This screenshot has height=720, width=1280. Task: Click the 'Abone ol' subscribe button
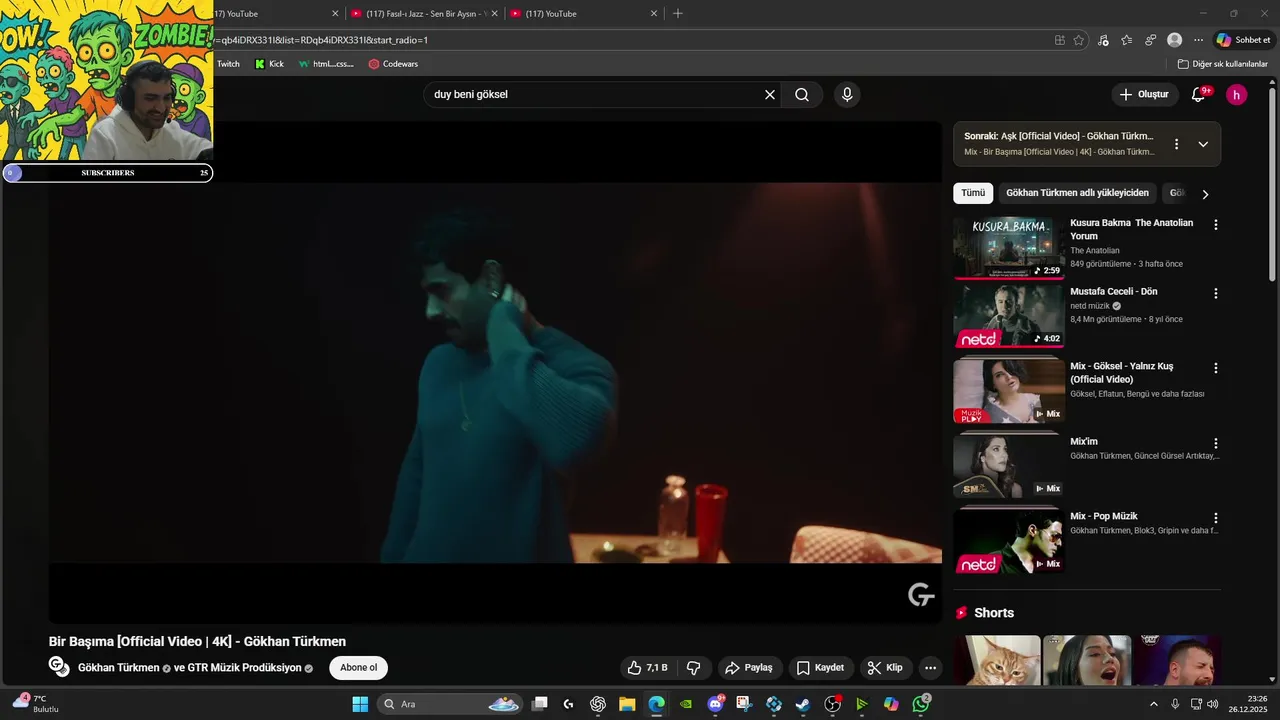click(359, 668)
